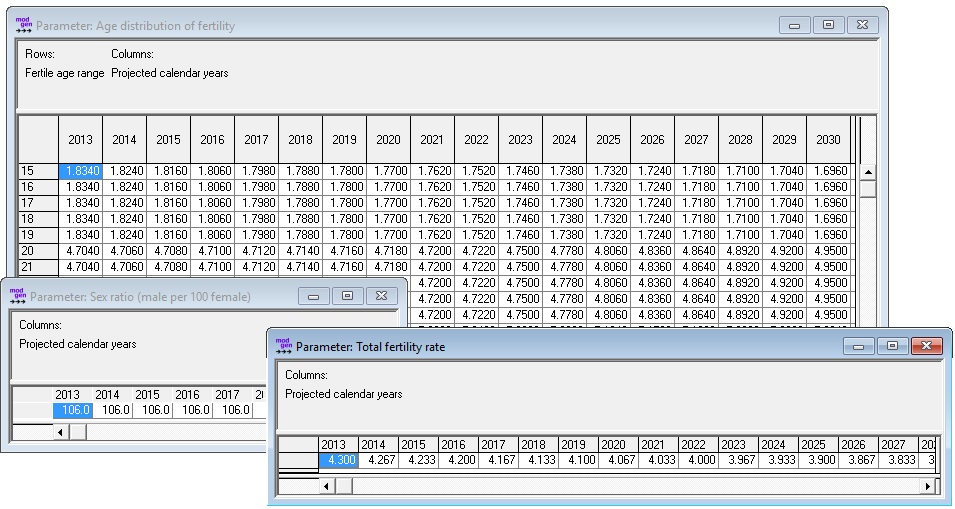This screenshot has width=955, height=509.
Task: Maximize the Total fertility rate window
Action: (892, 346)
